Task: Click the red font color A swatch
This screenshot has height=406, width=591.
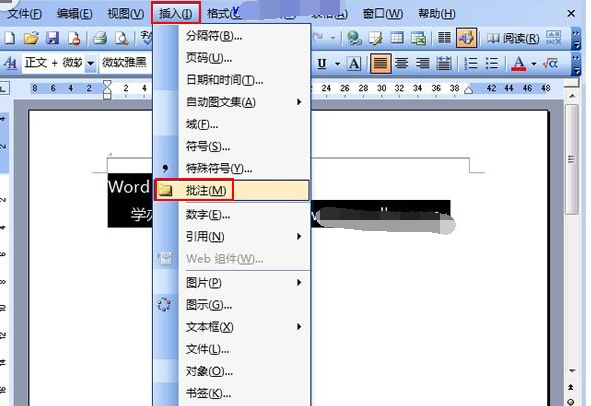Action: click(519, 63)
